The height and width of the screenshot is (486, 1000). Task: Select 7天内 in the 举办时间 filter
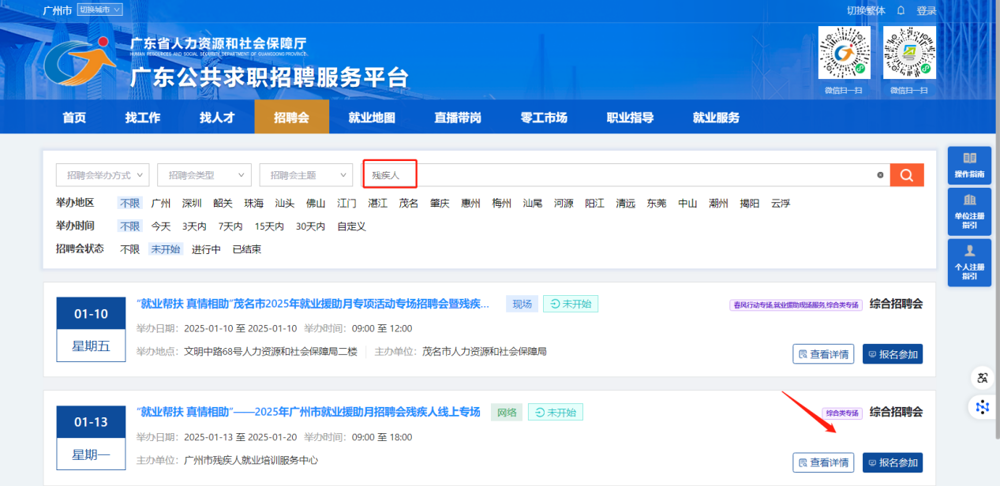[x=230, y=226]
